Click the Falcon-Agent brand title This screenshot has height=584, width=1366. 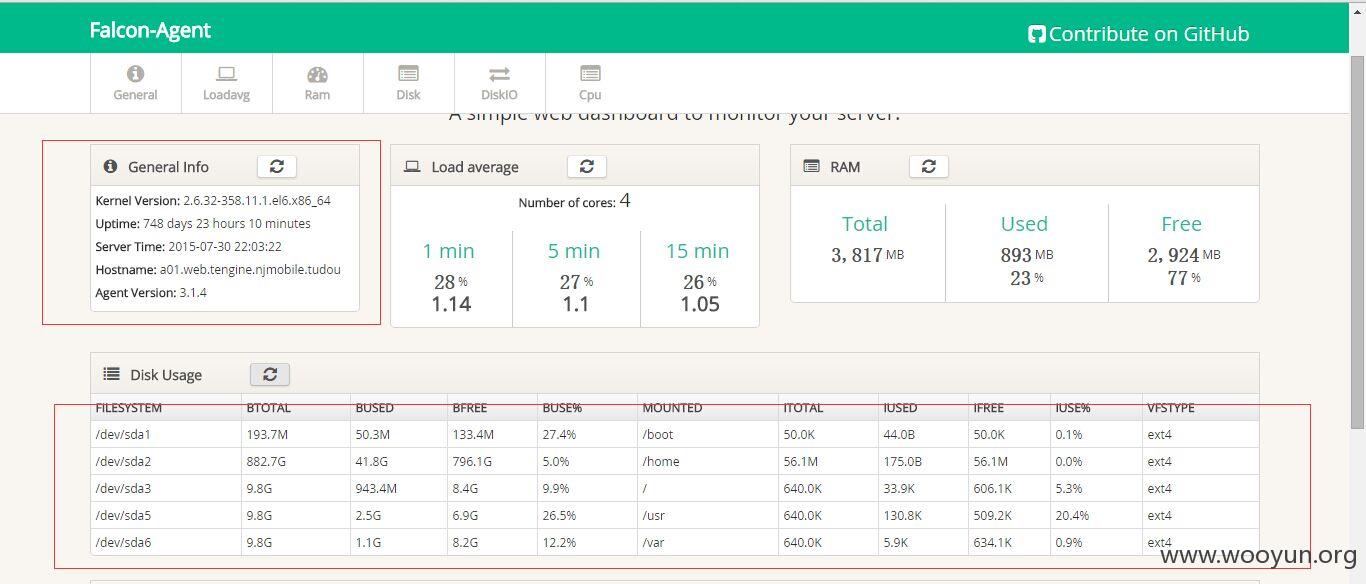[150, 30]
